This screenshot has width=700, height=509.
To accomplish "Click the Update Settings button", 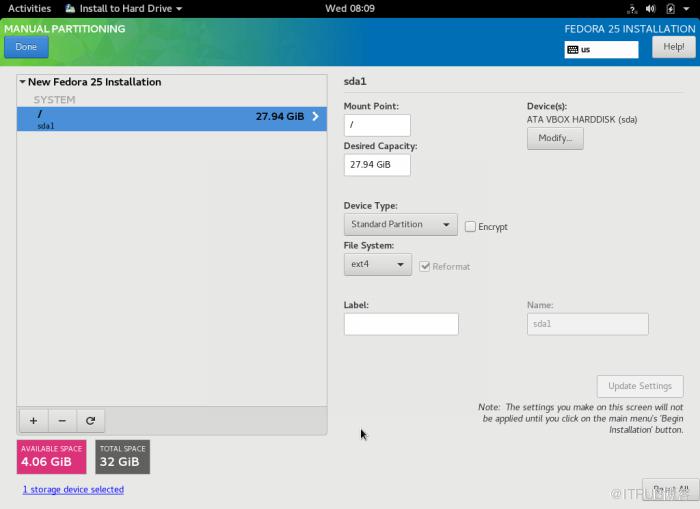I will [x=640, y=386].
